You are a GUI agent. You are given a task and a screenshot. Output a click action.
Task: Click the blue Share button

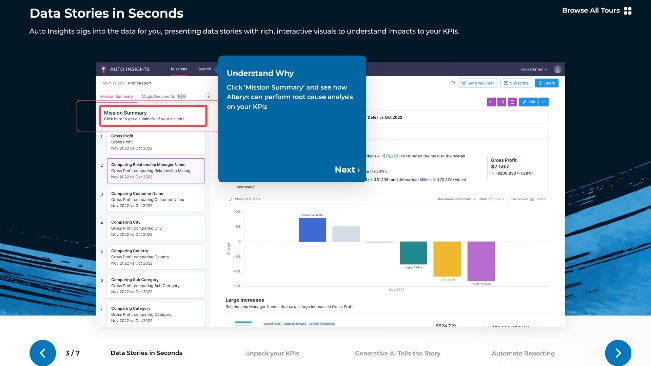[x=546, y=83]
